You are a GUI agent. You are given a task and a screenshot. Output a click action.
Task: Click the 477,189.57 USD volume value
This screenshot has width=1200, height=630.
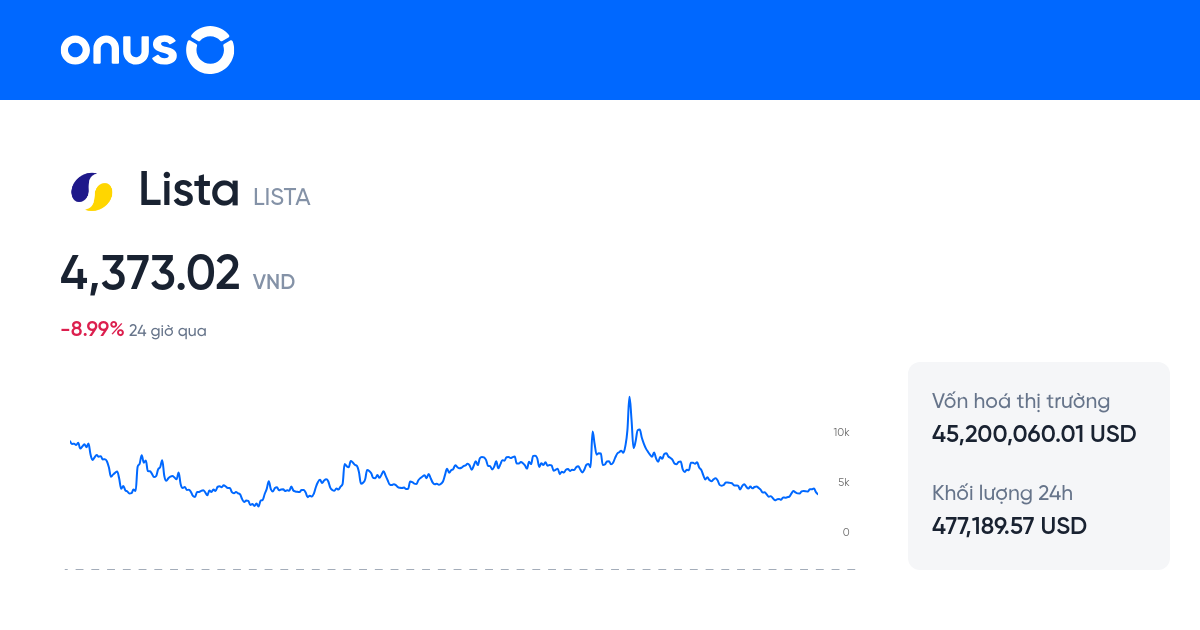click(1009, 526)
